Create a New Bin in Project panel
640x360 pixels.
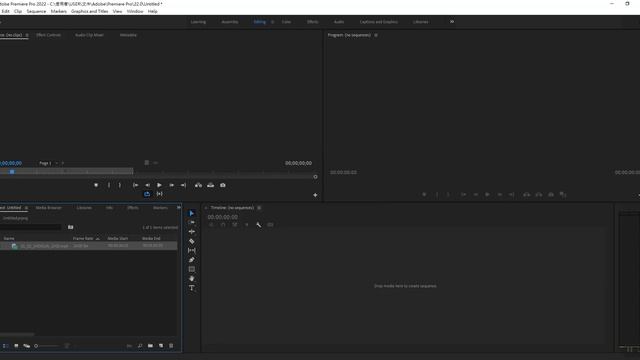tap(151, 346)
